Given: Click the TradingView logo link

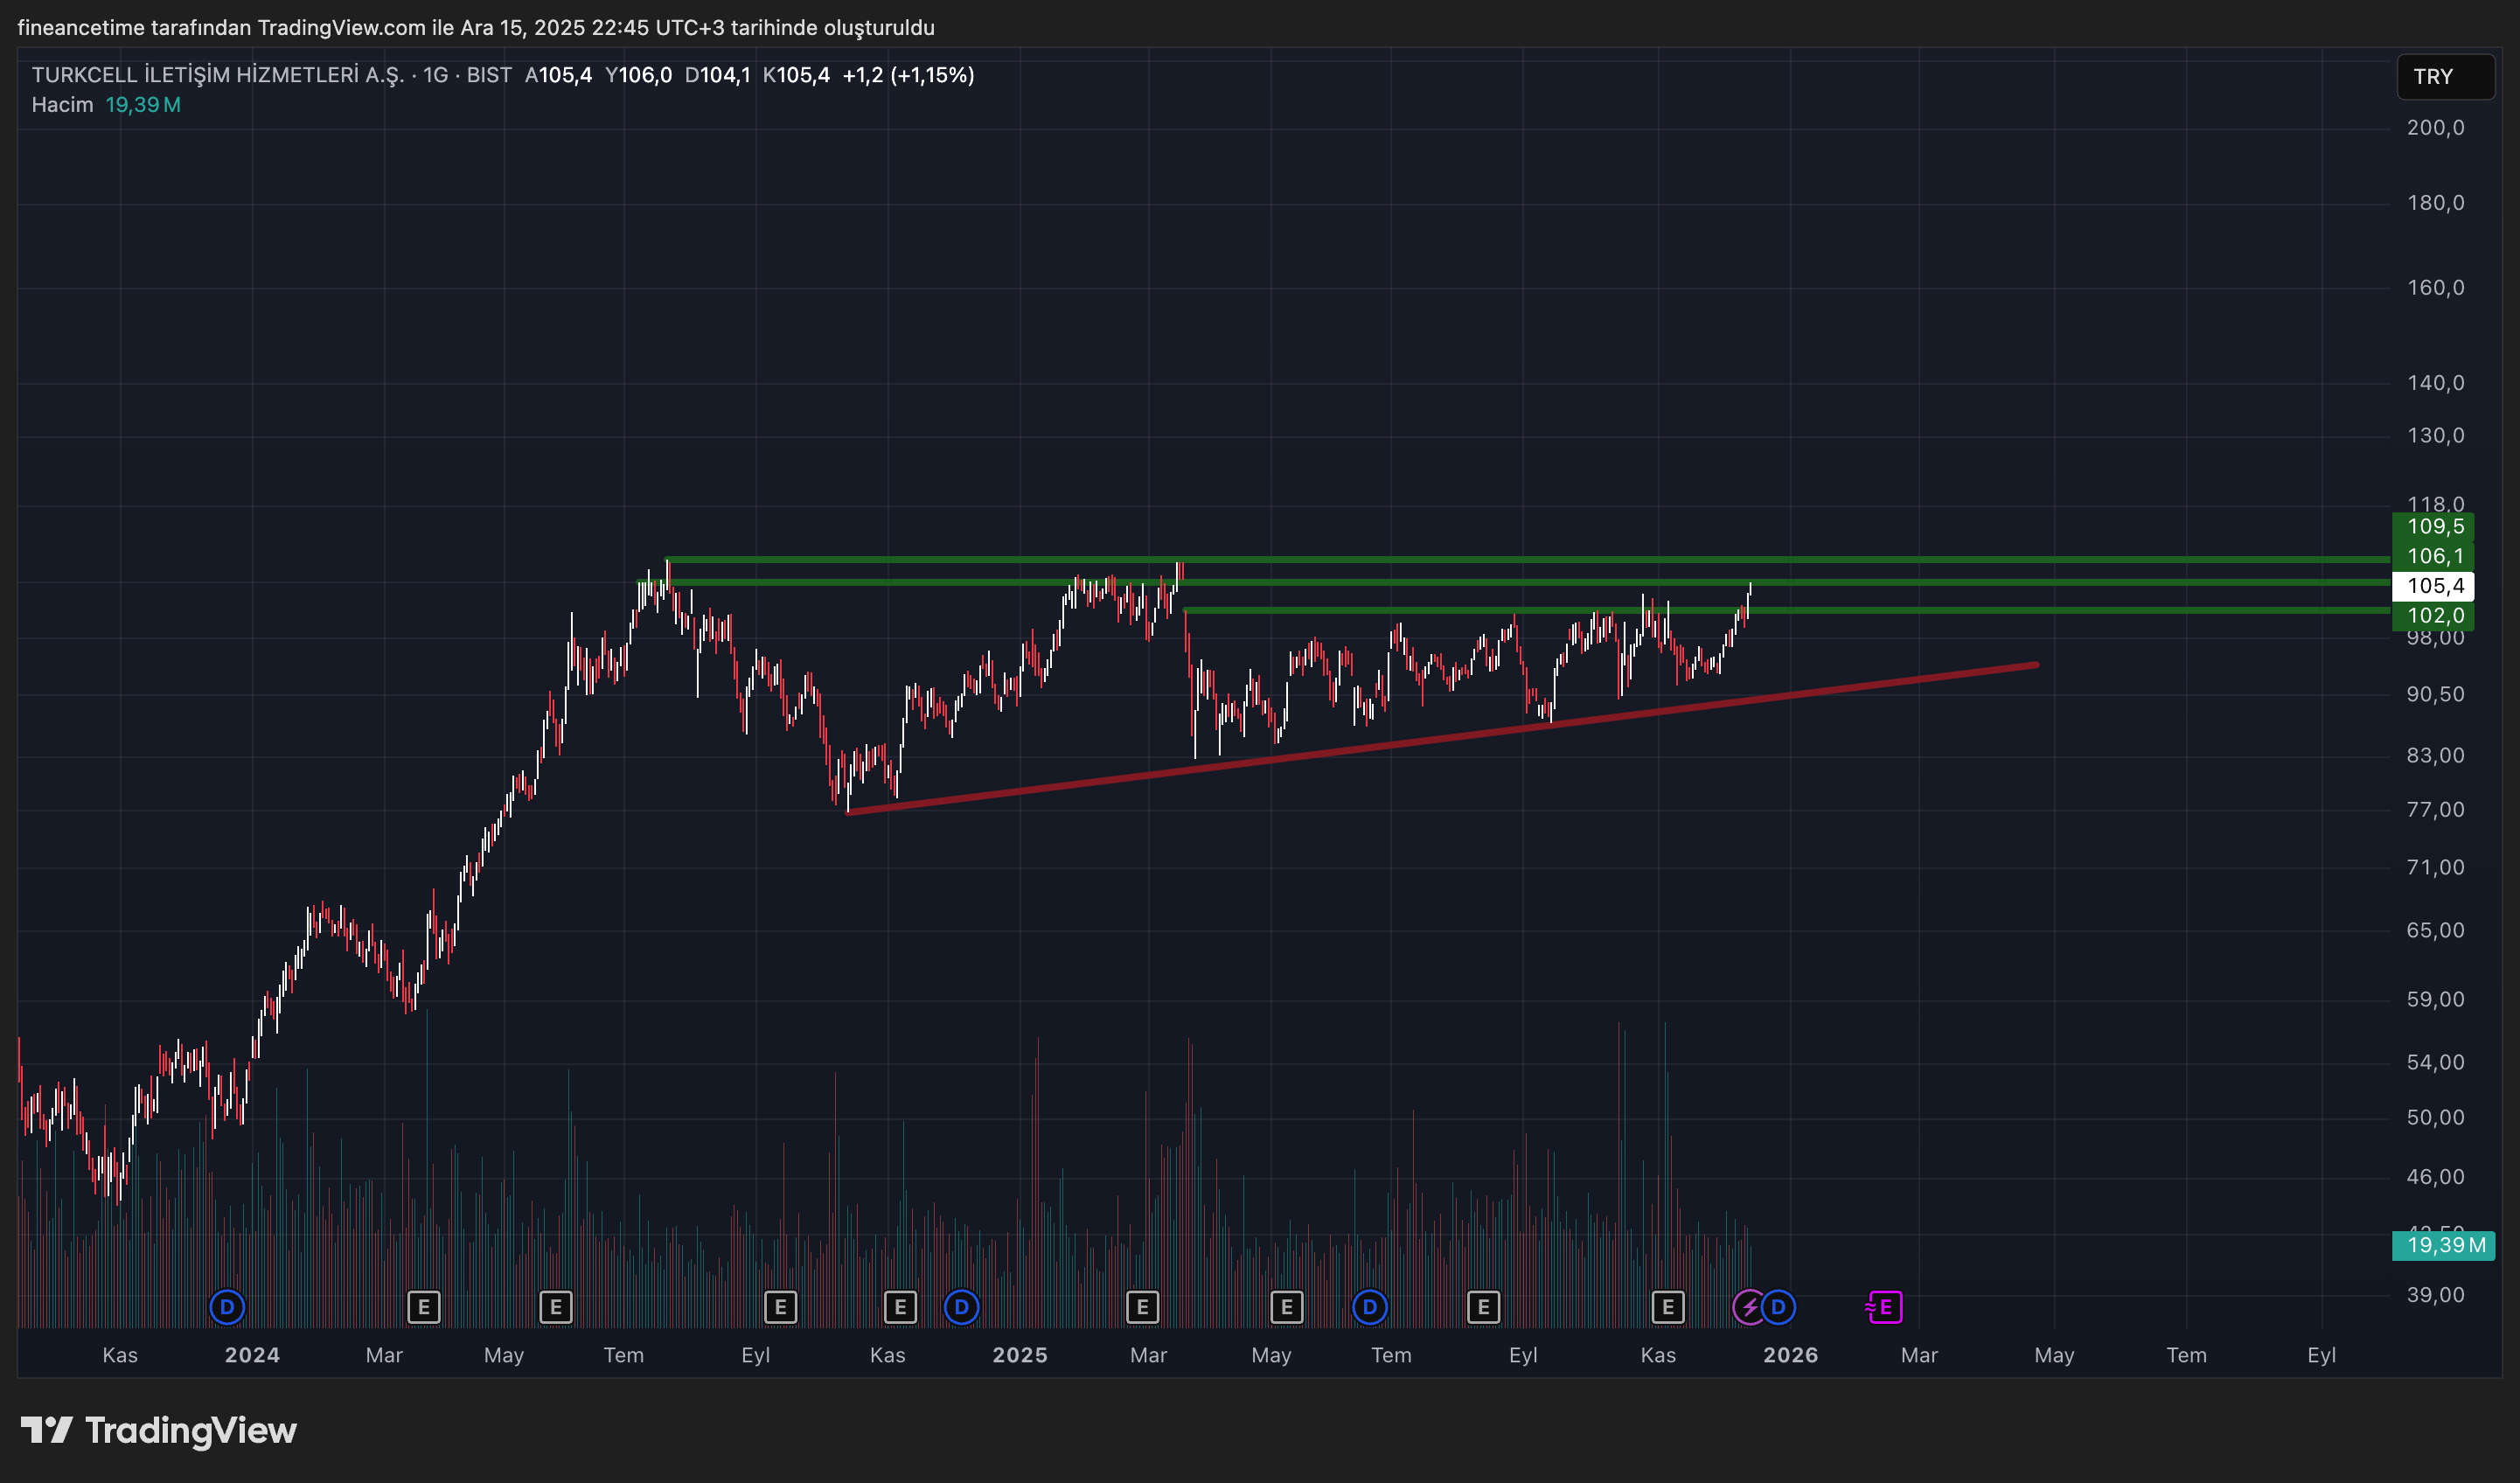Looking at the screenshot, I should (159, 1430).
